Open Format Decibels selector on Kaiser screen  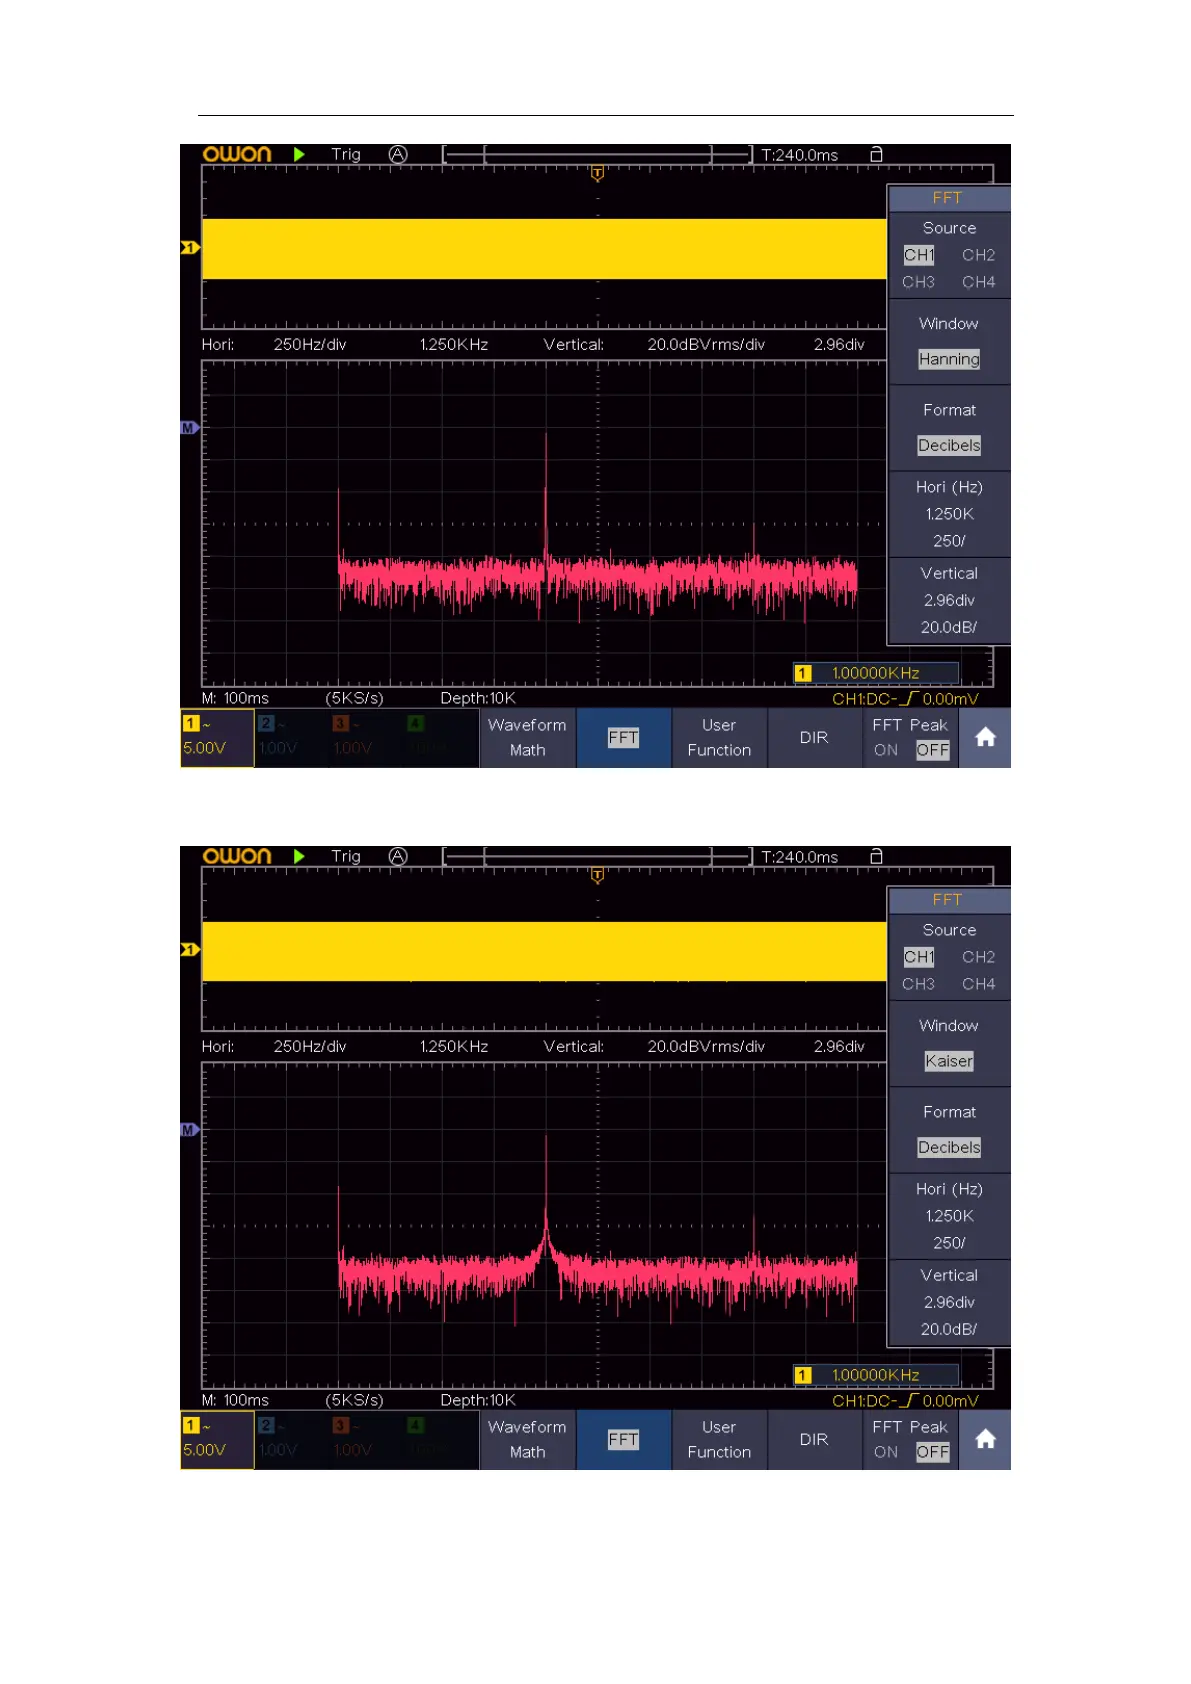[x=949, y=1130]
